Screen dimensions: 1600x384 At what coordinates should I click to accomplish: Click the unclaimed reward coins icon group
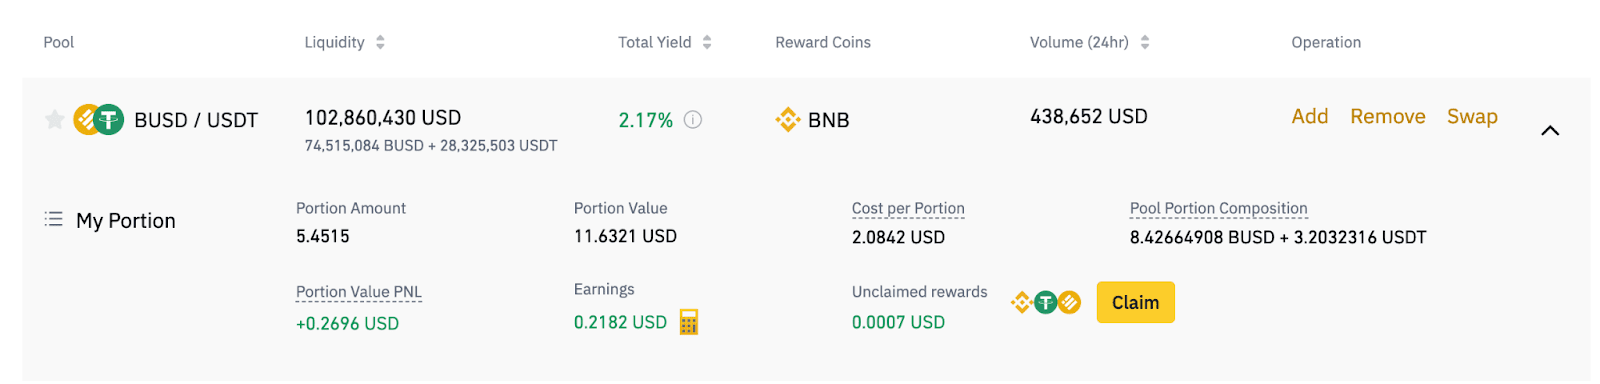point(1046,302)
